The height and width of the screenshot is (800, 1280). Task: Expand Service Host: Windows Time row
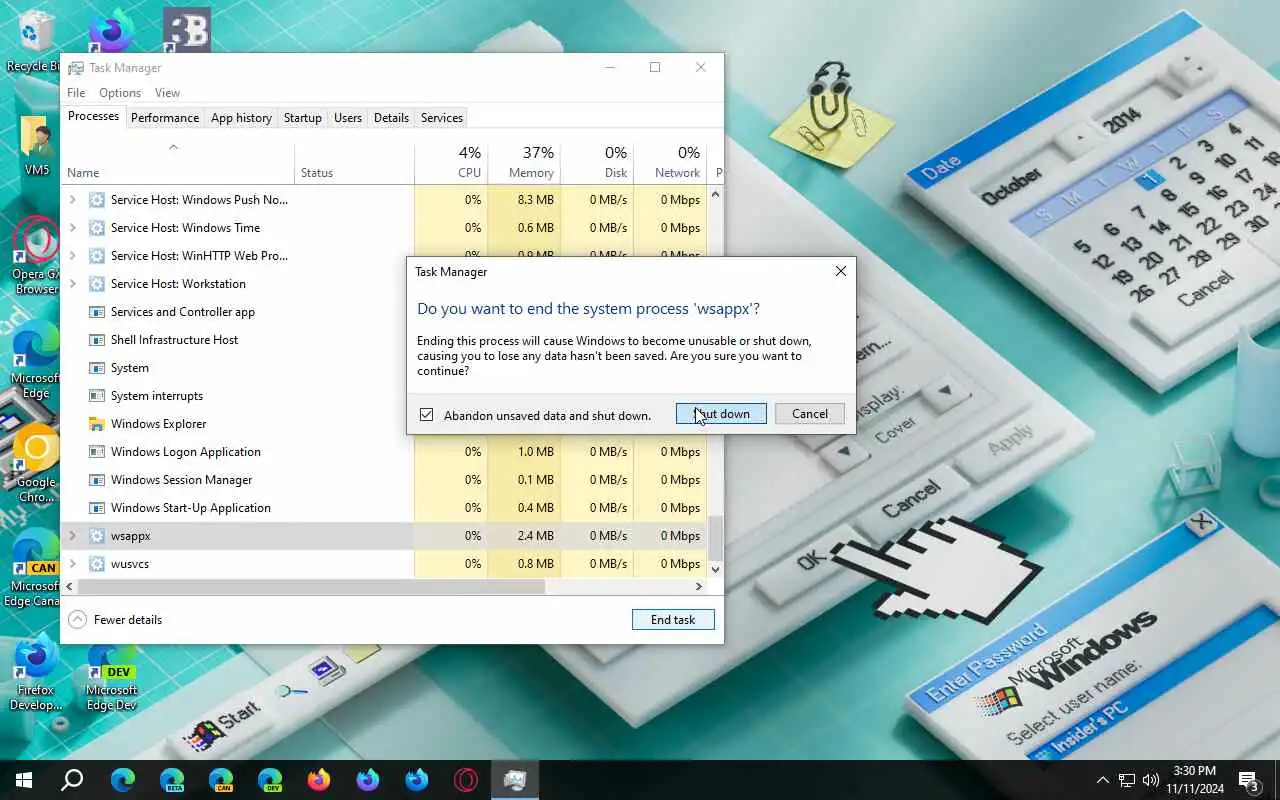click(72, 228)
